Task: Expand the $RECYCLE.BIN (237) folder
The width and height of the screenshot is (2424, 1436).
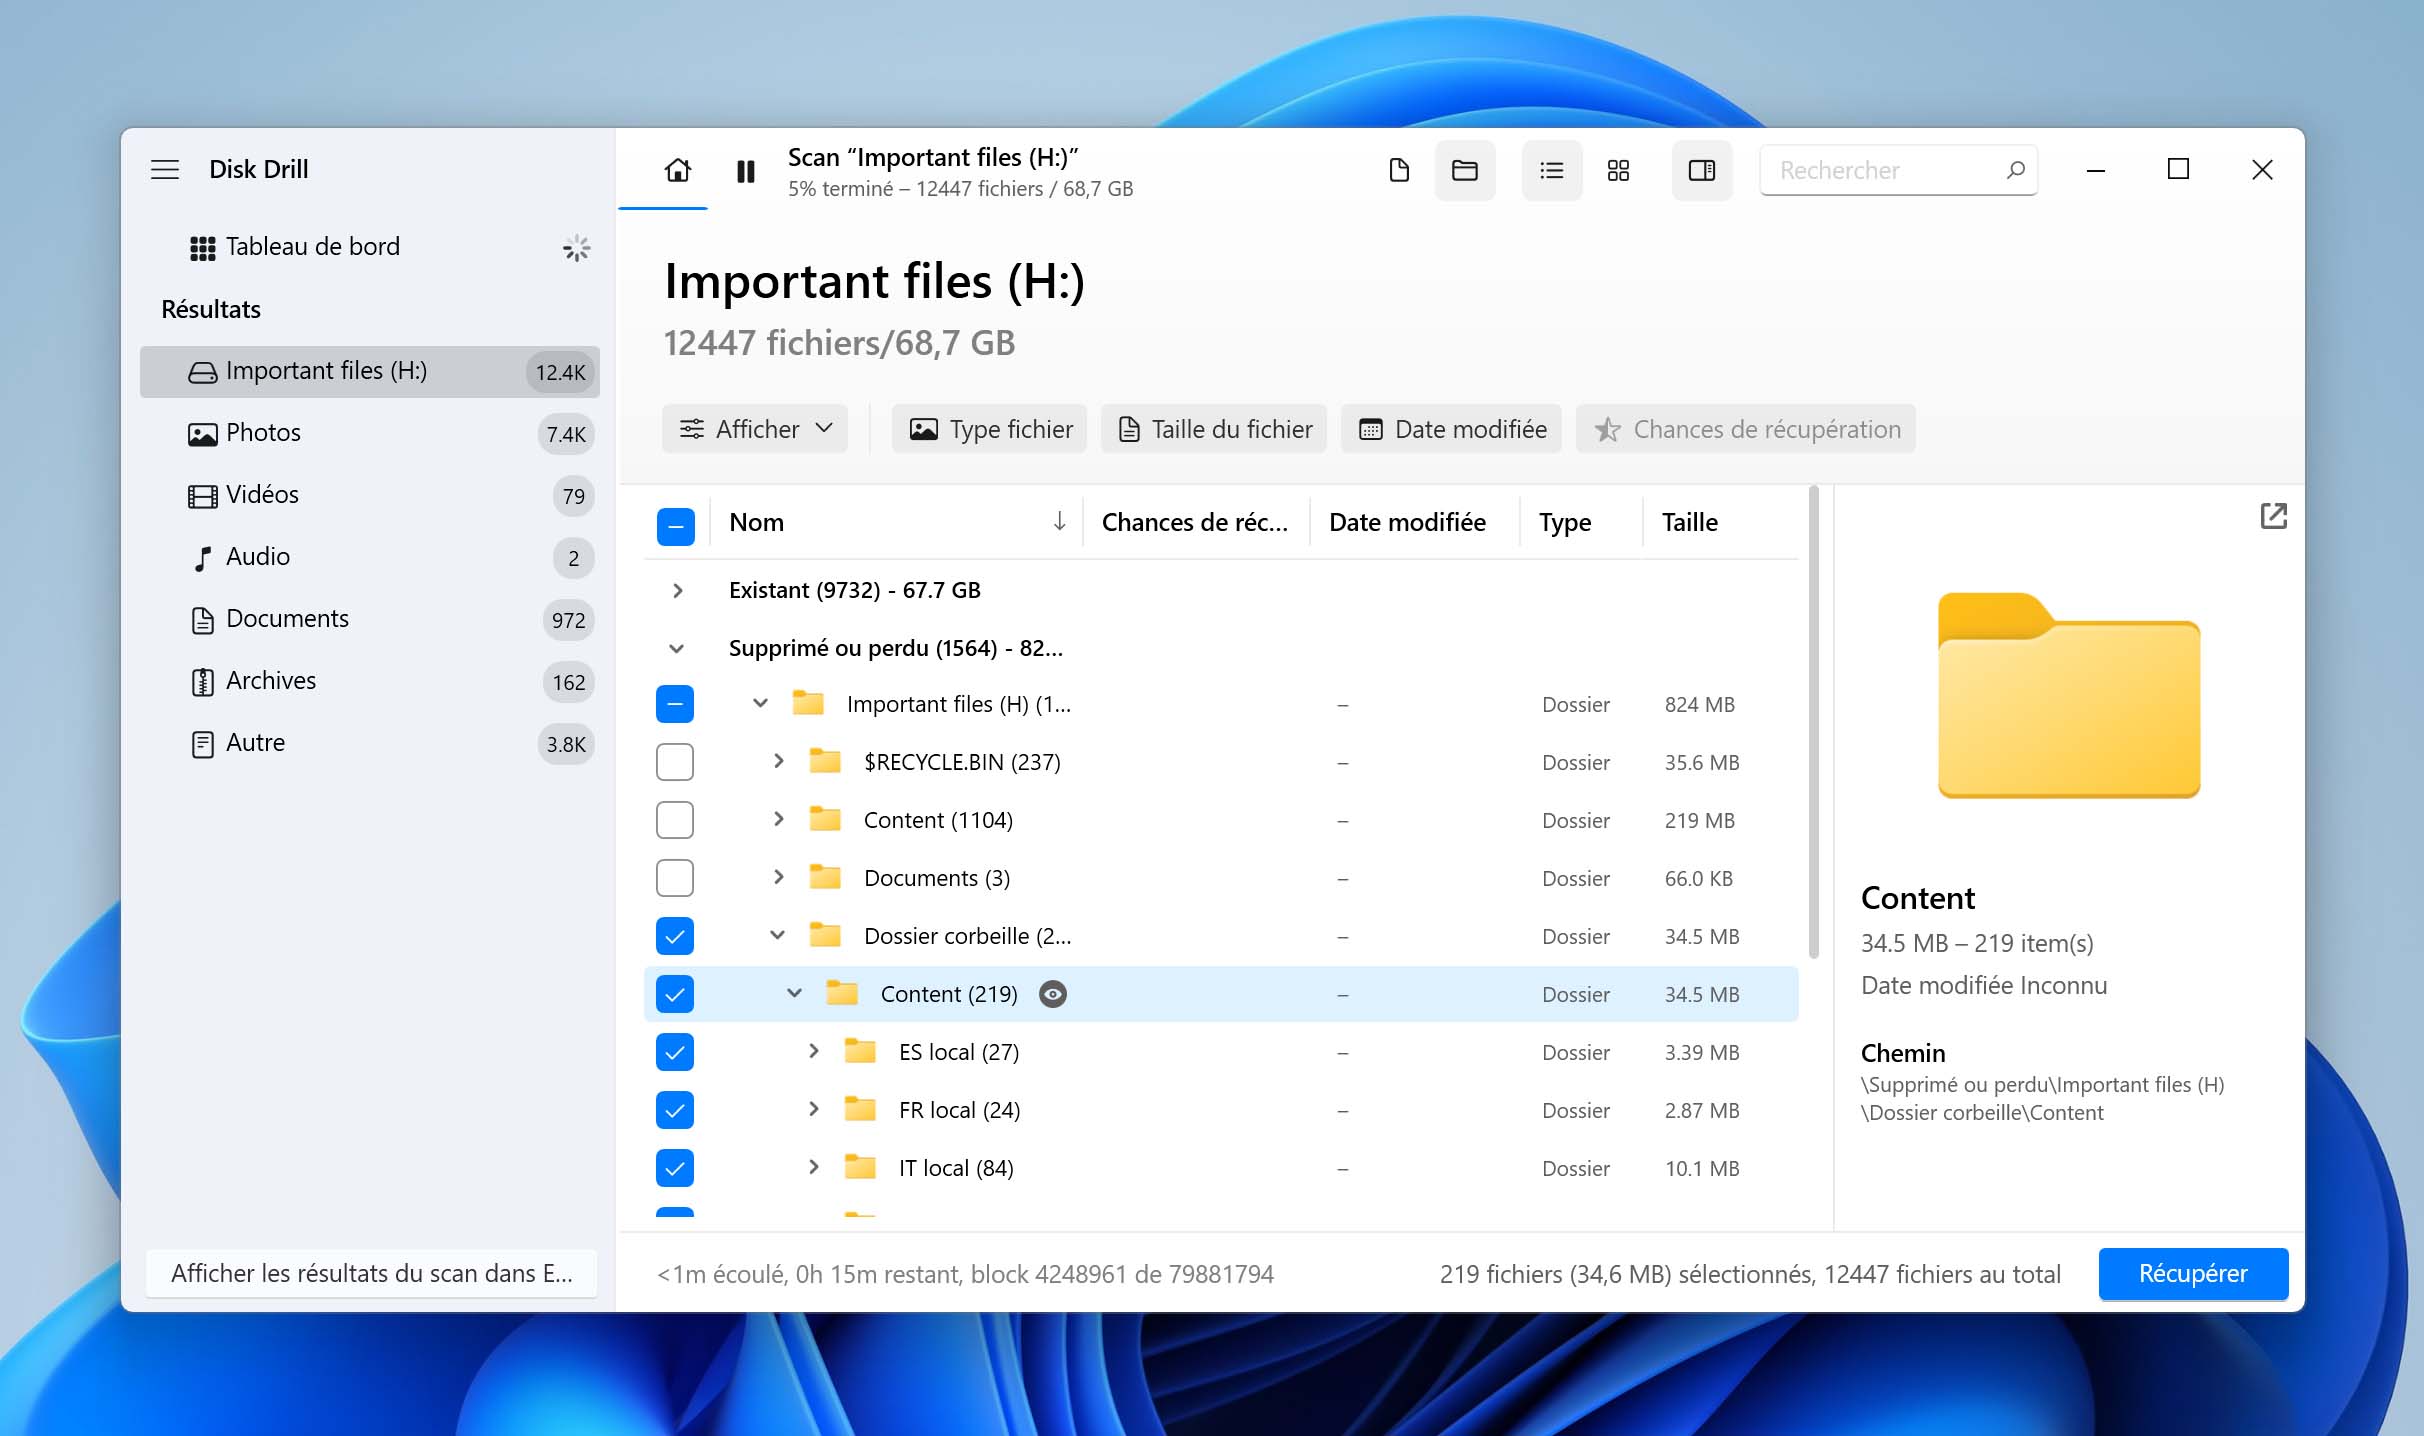Action: click(778, 761)
